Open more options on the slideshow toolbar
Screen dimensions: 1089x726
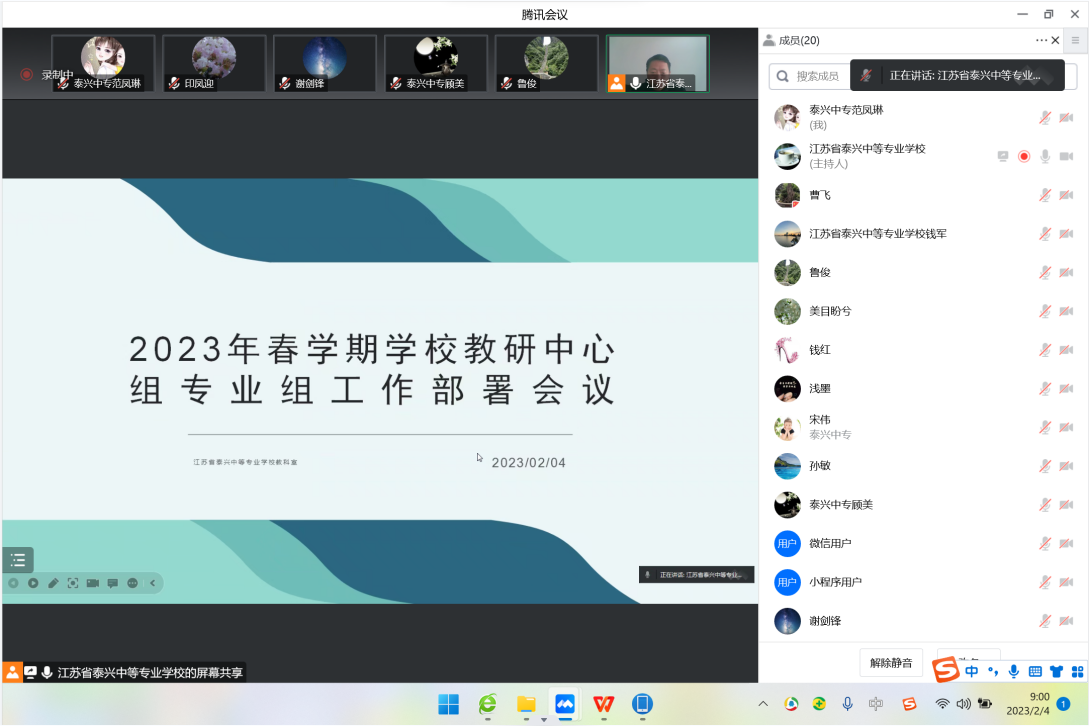[x=133, y=583]
